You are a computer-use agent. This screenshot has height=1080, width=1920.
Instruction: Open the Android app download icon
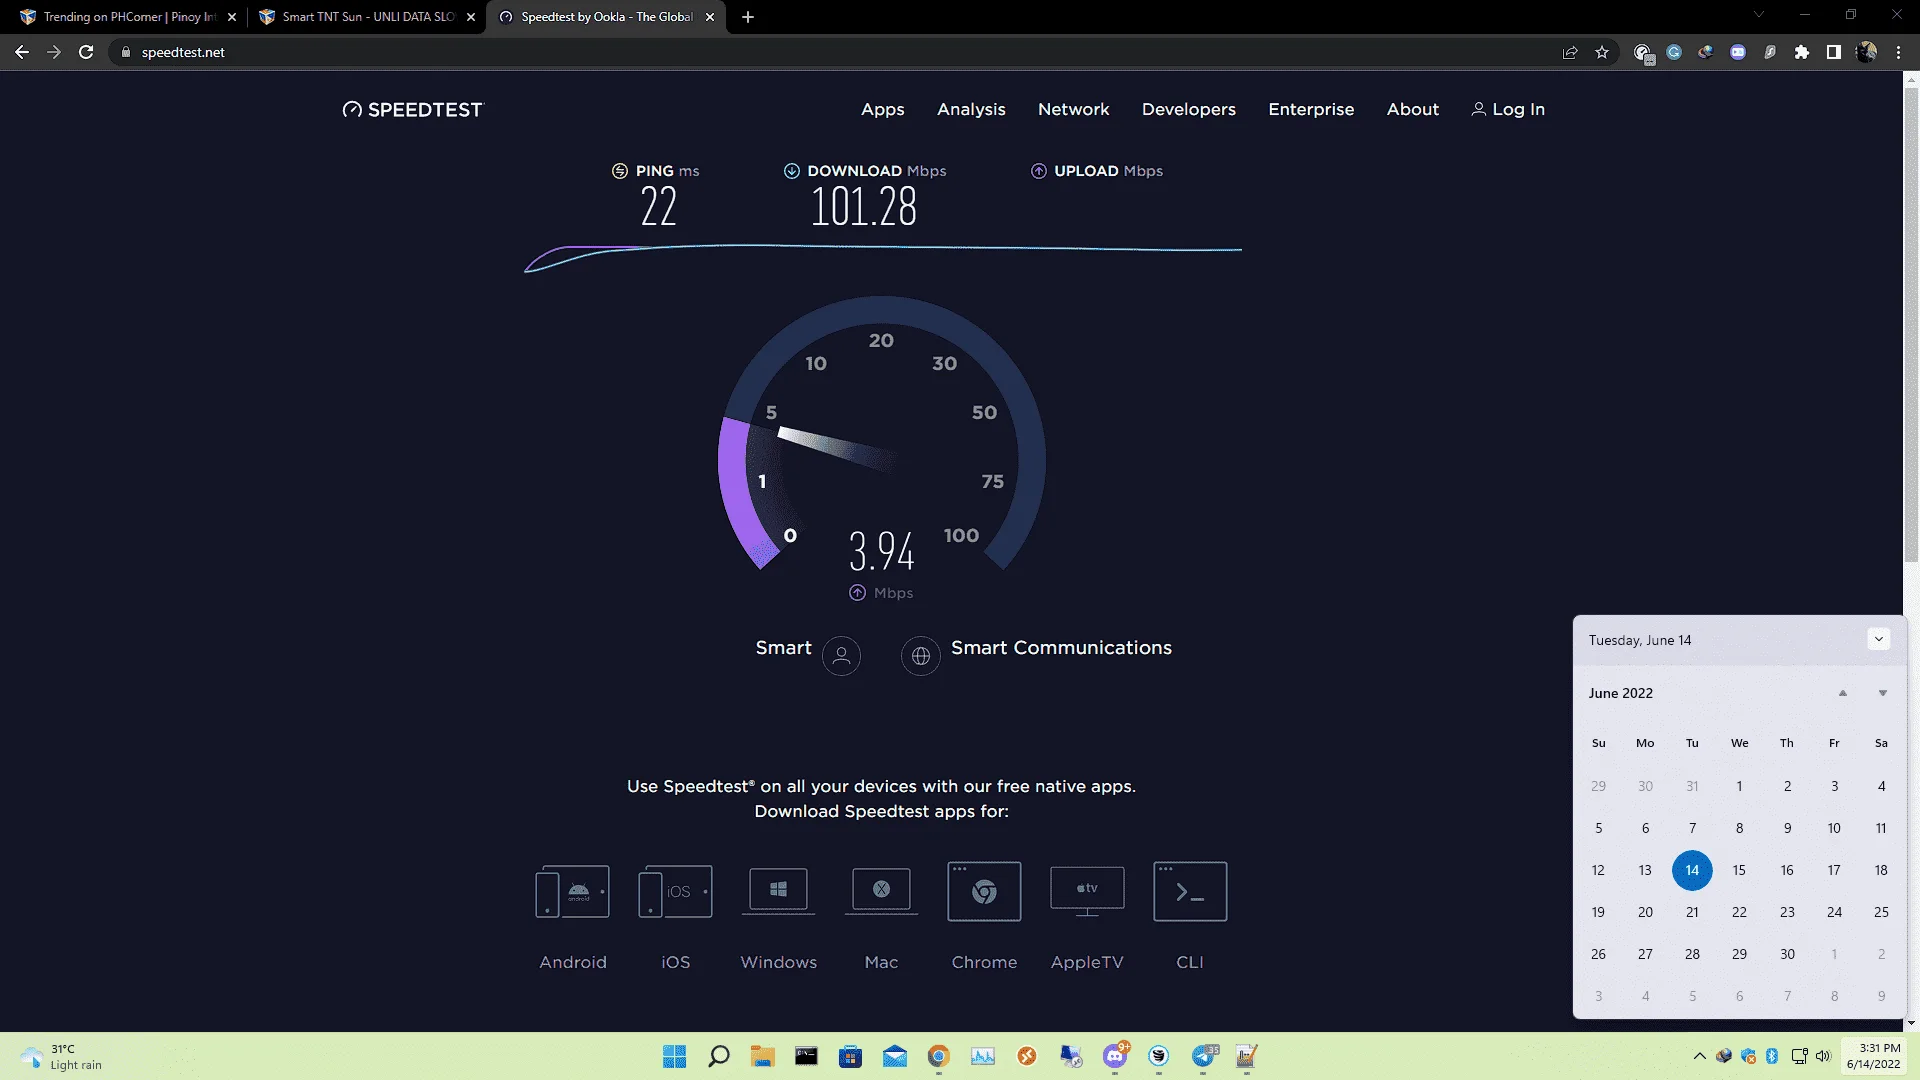573,891
